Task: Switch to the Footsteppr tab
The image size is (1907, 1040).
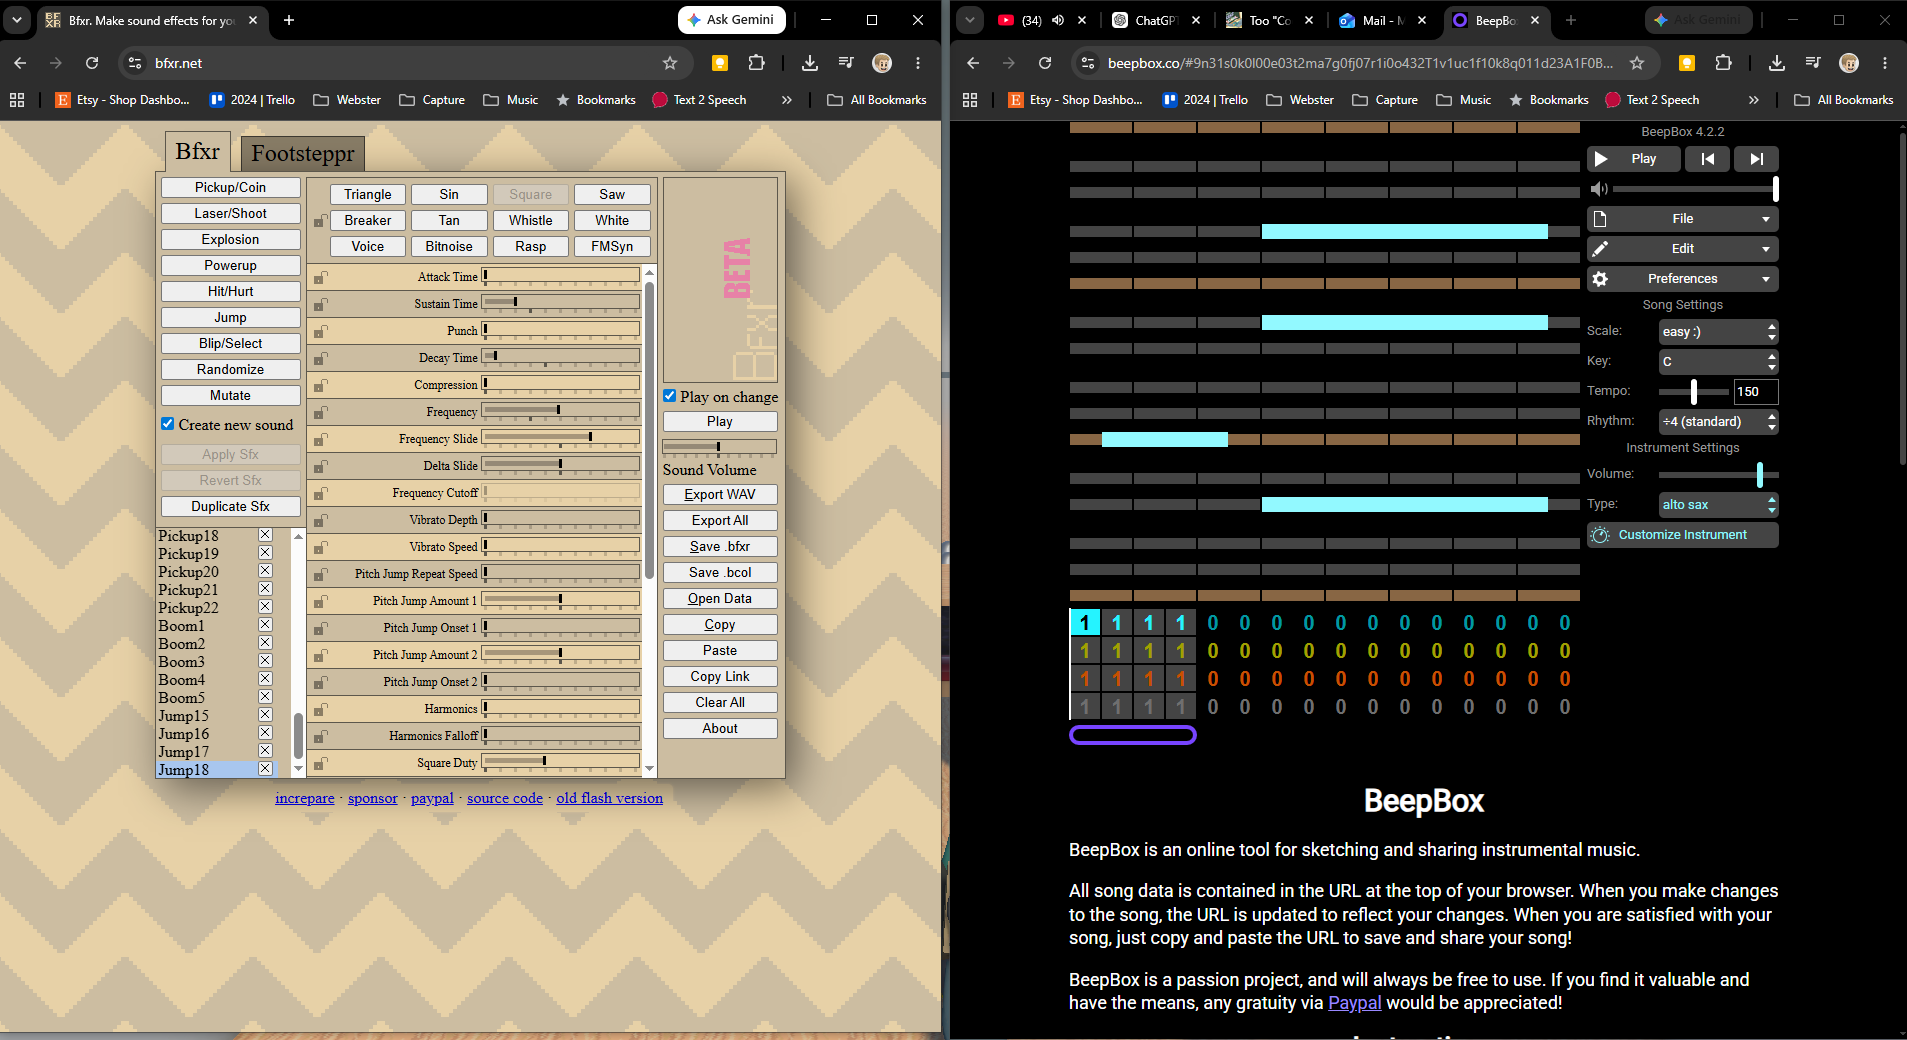Action: 303,153
